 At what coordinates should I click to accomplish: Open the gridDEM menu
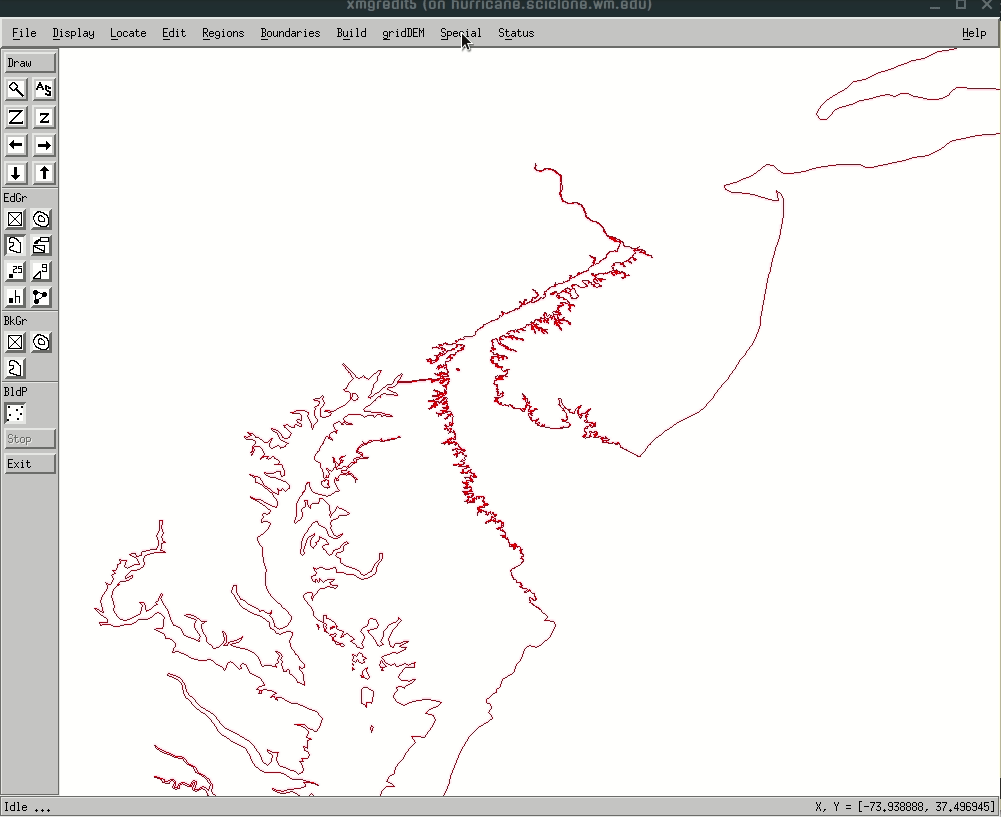[x=403, y=33]
